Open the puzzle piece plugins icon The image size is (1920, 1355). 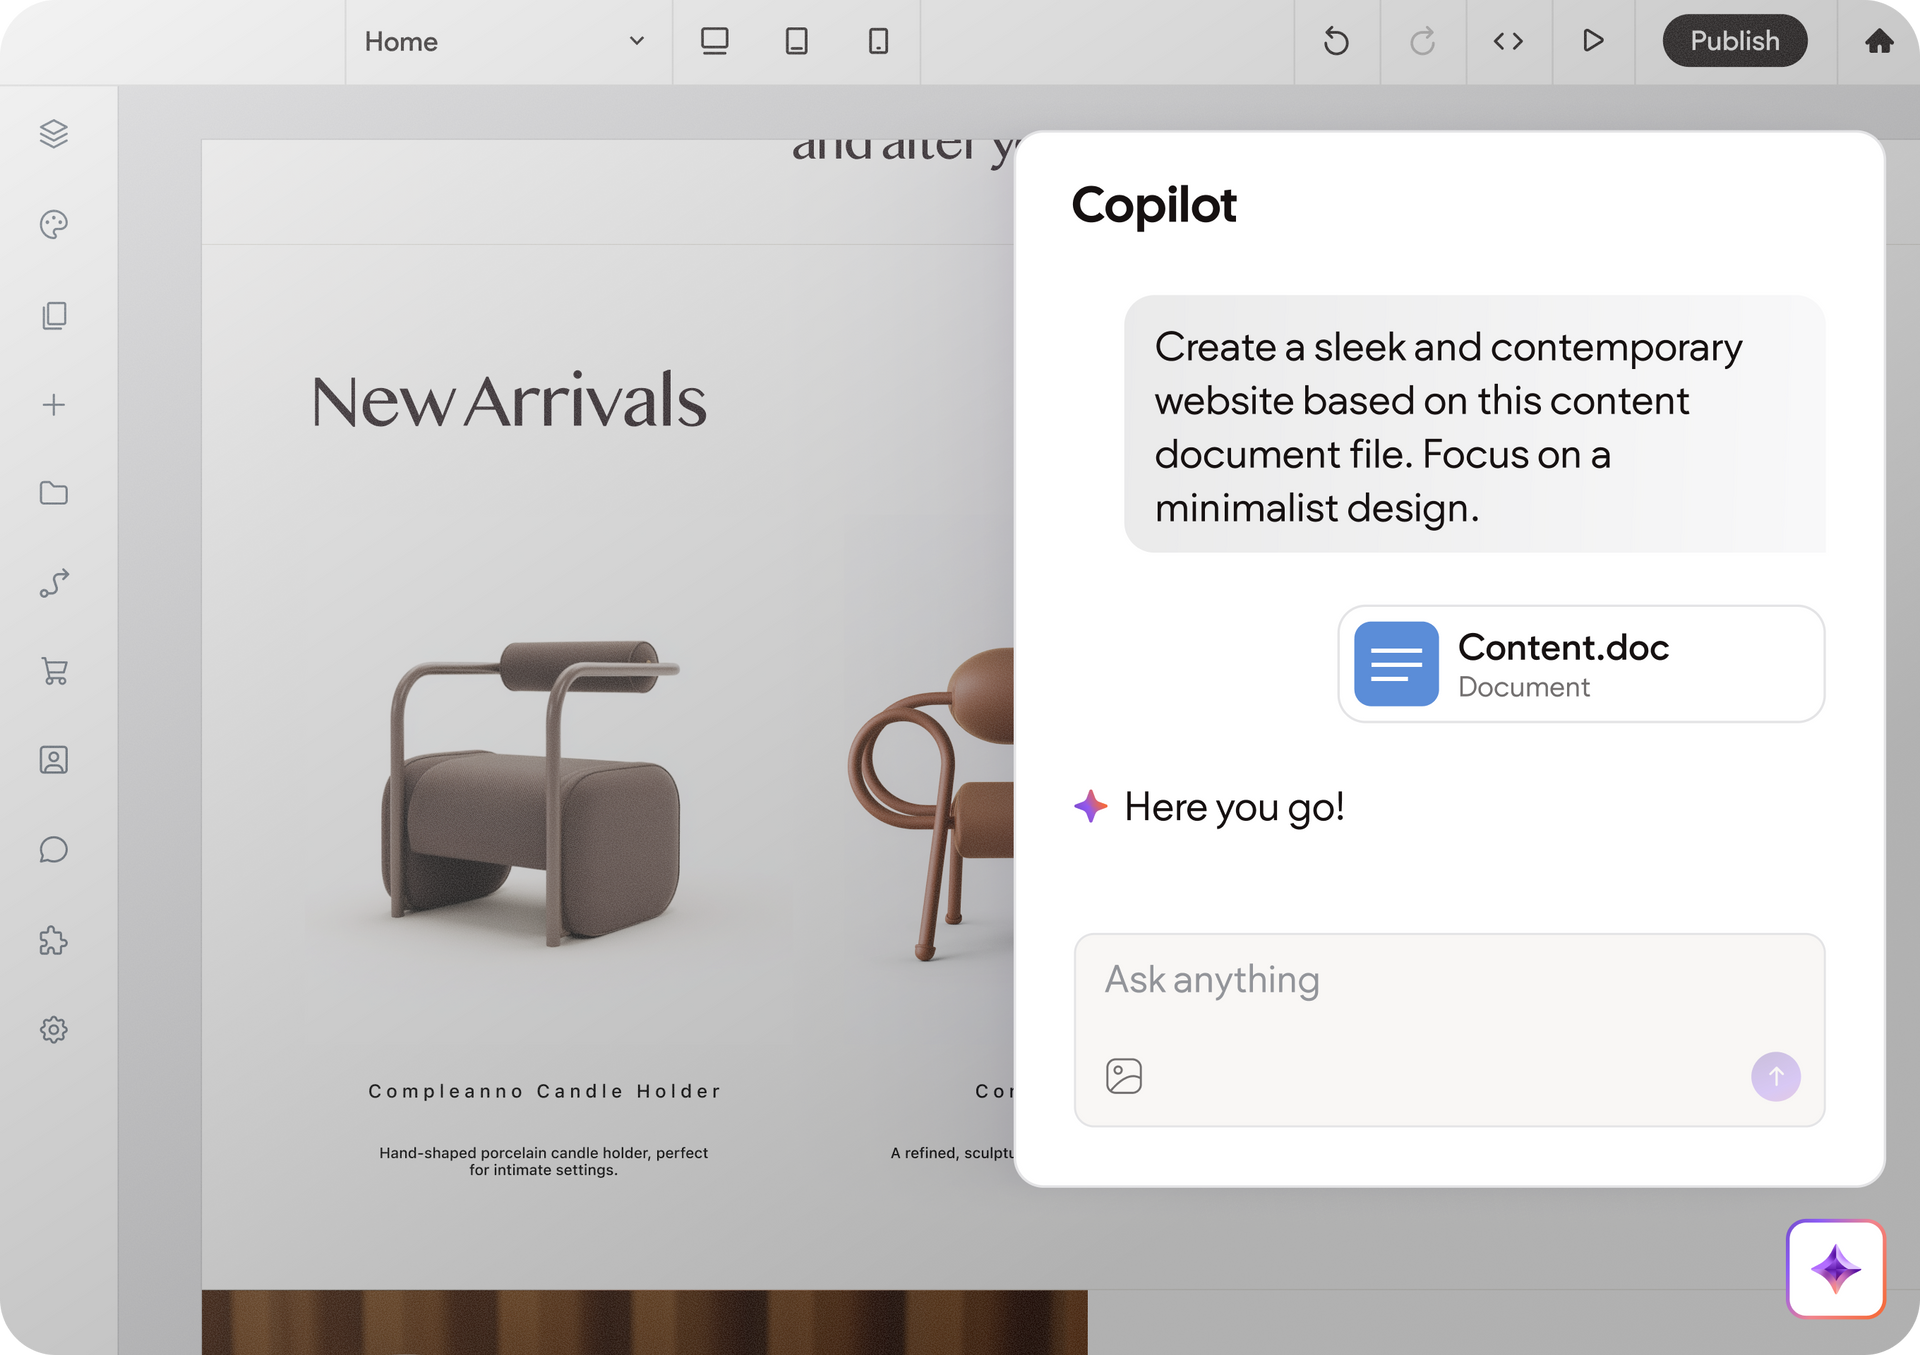pyautogui.click(x=54, y=940)
